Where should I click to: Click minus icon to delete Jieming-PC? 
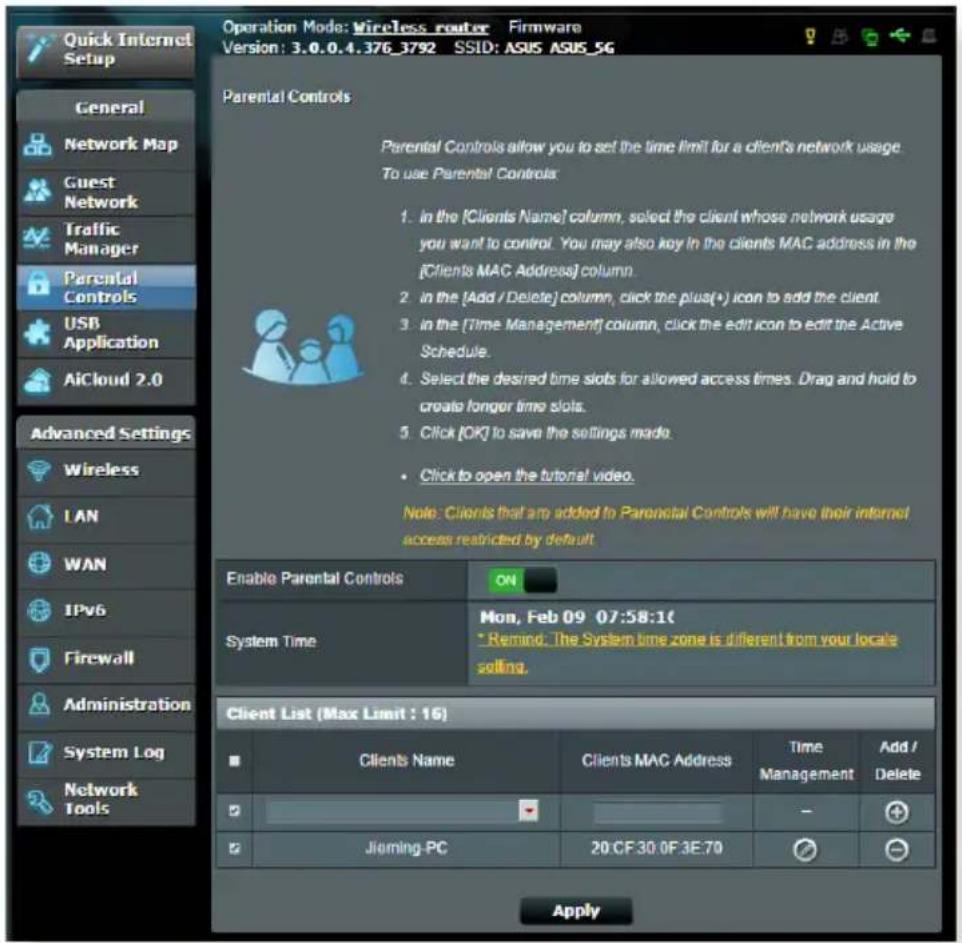pos(896,850)
